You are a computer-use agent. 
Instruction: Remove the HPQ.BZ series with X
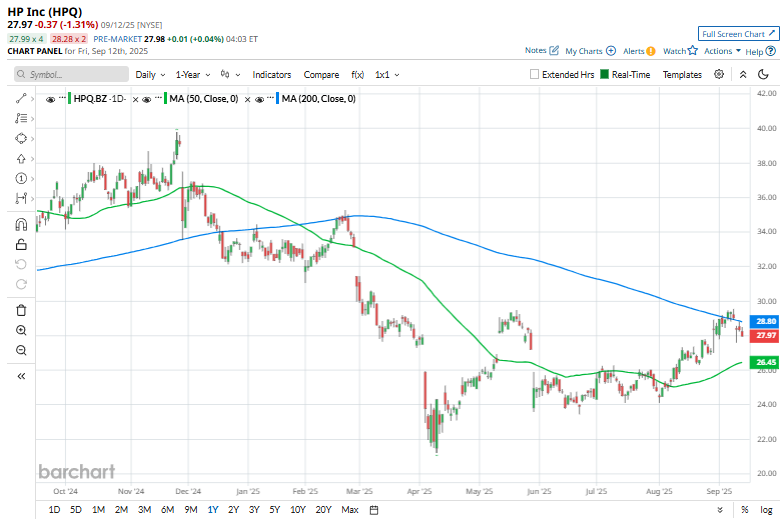pos(135,100)
